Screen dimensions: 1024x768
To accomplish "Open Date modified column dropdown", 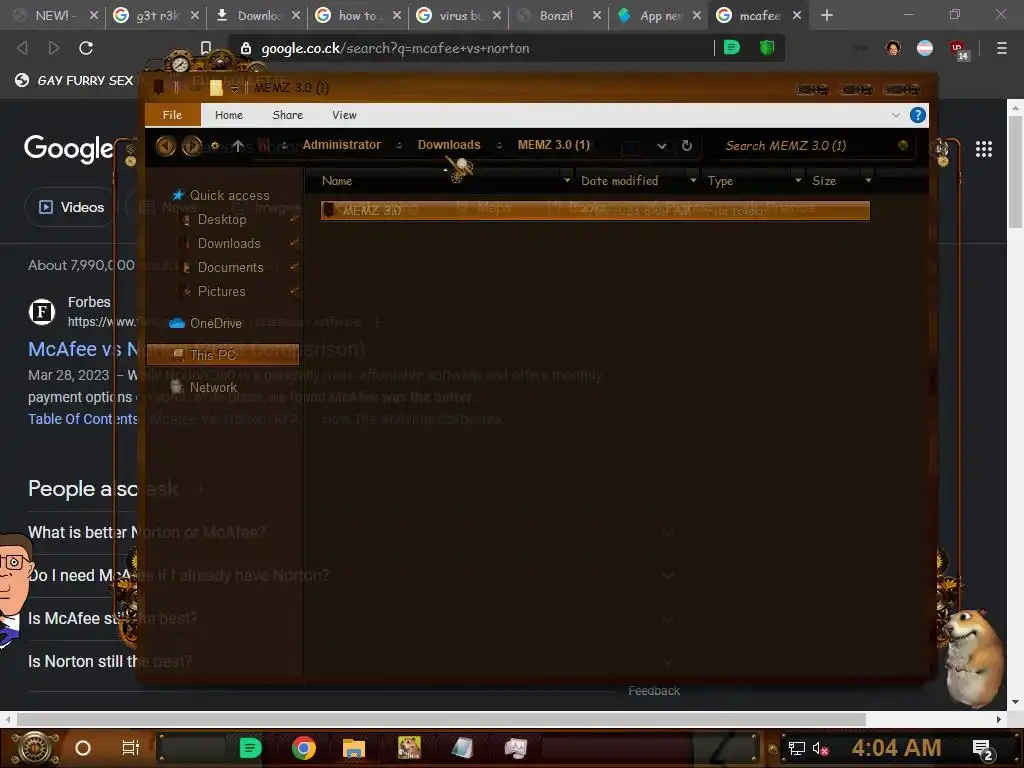I will click(693, 180).
